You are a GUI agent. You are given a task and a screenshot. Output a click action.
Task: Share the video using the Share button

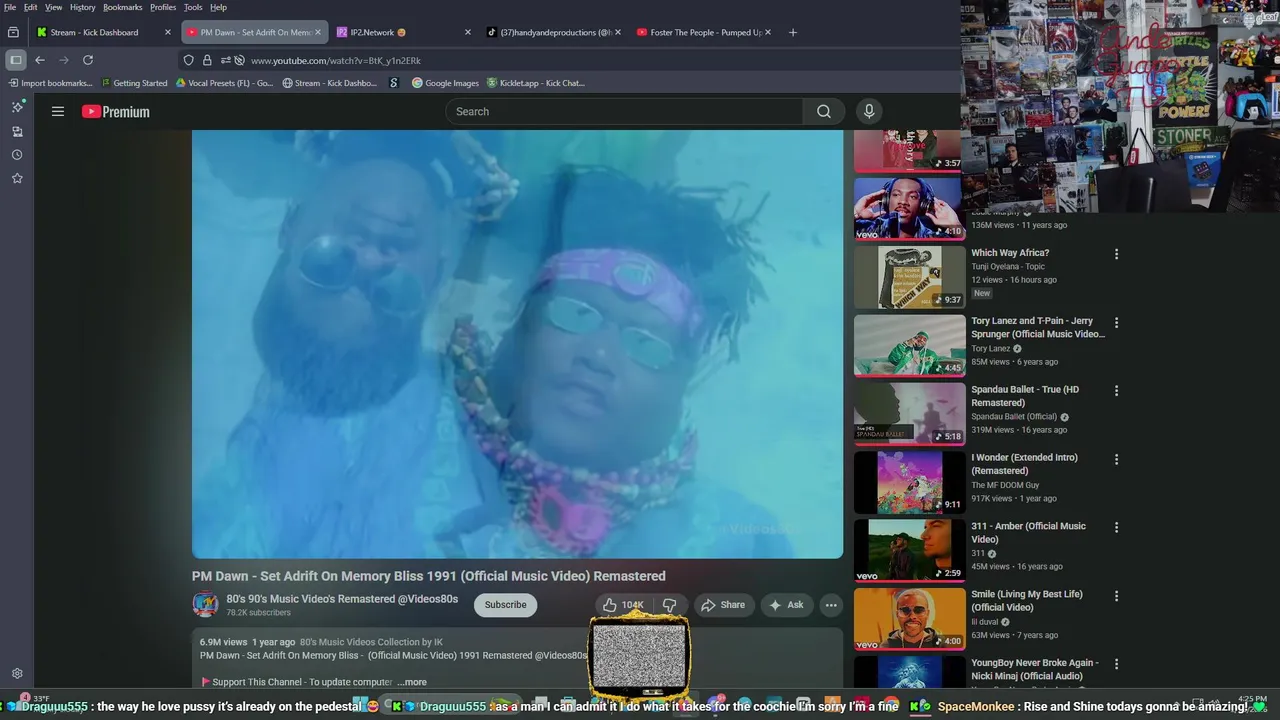tap(723, 605)
